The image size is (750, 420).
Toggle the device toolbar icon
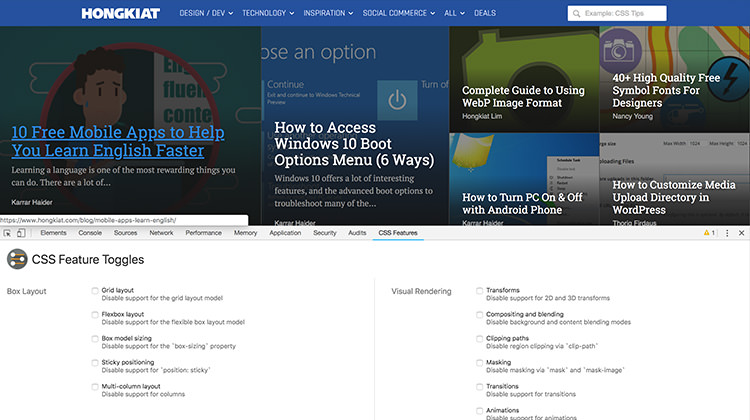coord(21,232)
